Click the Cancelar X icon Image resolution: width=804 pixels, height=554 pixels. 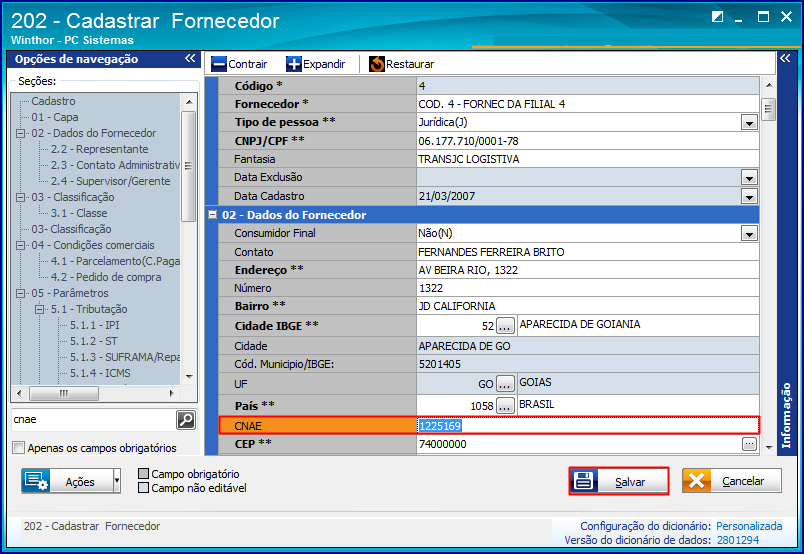[x=696, y=481]
